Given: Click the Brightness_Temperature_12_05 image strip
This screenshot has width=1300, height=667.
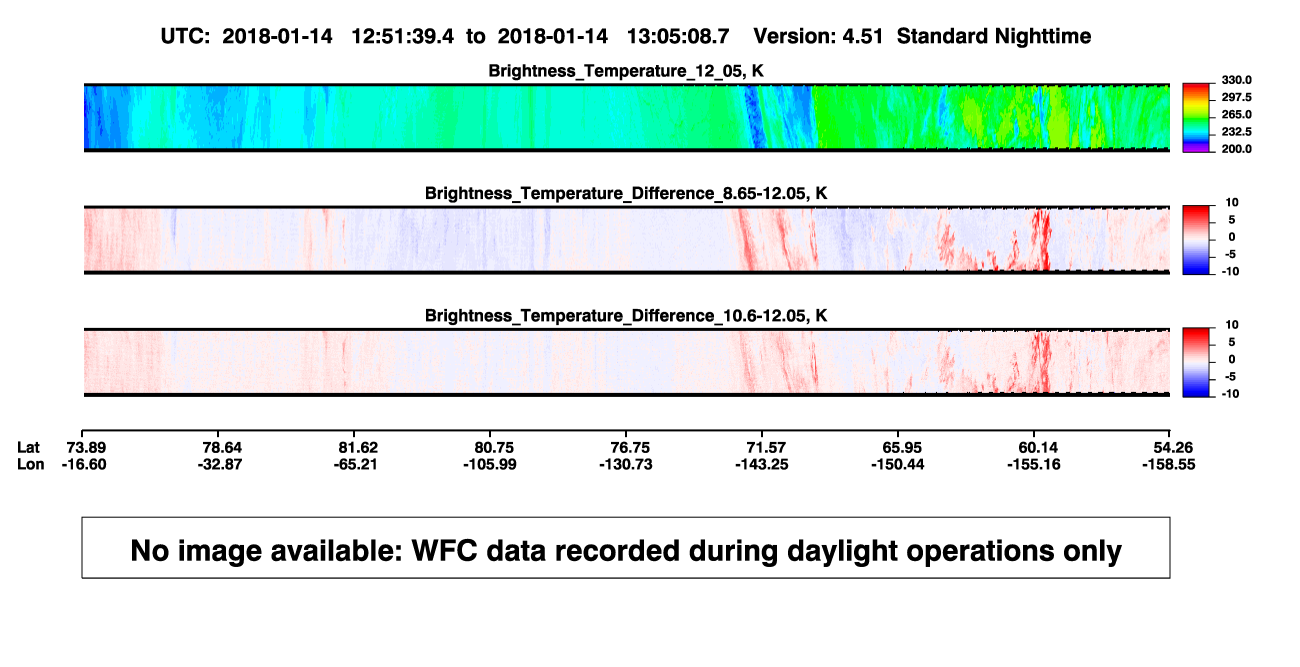Looking at the screenshot, I should (x=626, y=117).
